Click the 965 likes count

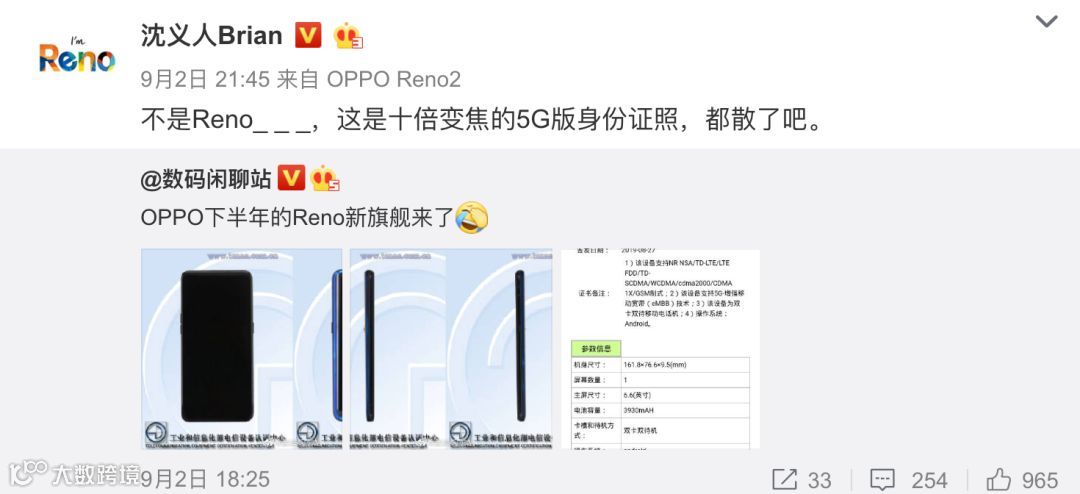[x=1039, y=480]
